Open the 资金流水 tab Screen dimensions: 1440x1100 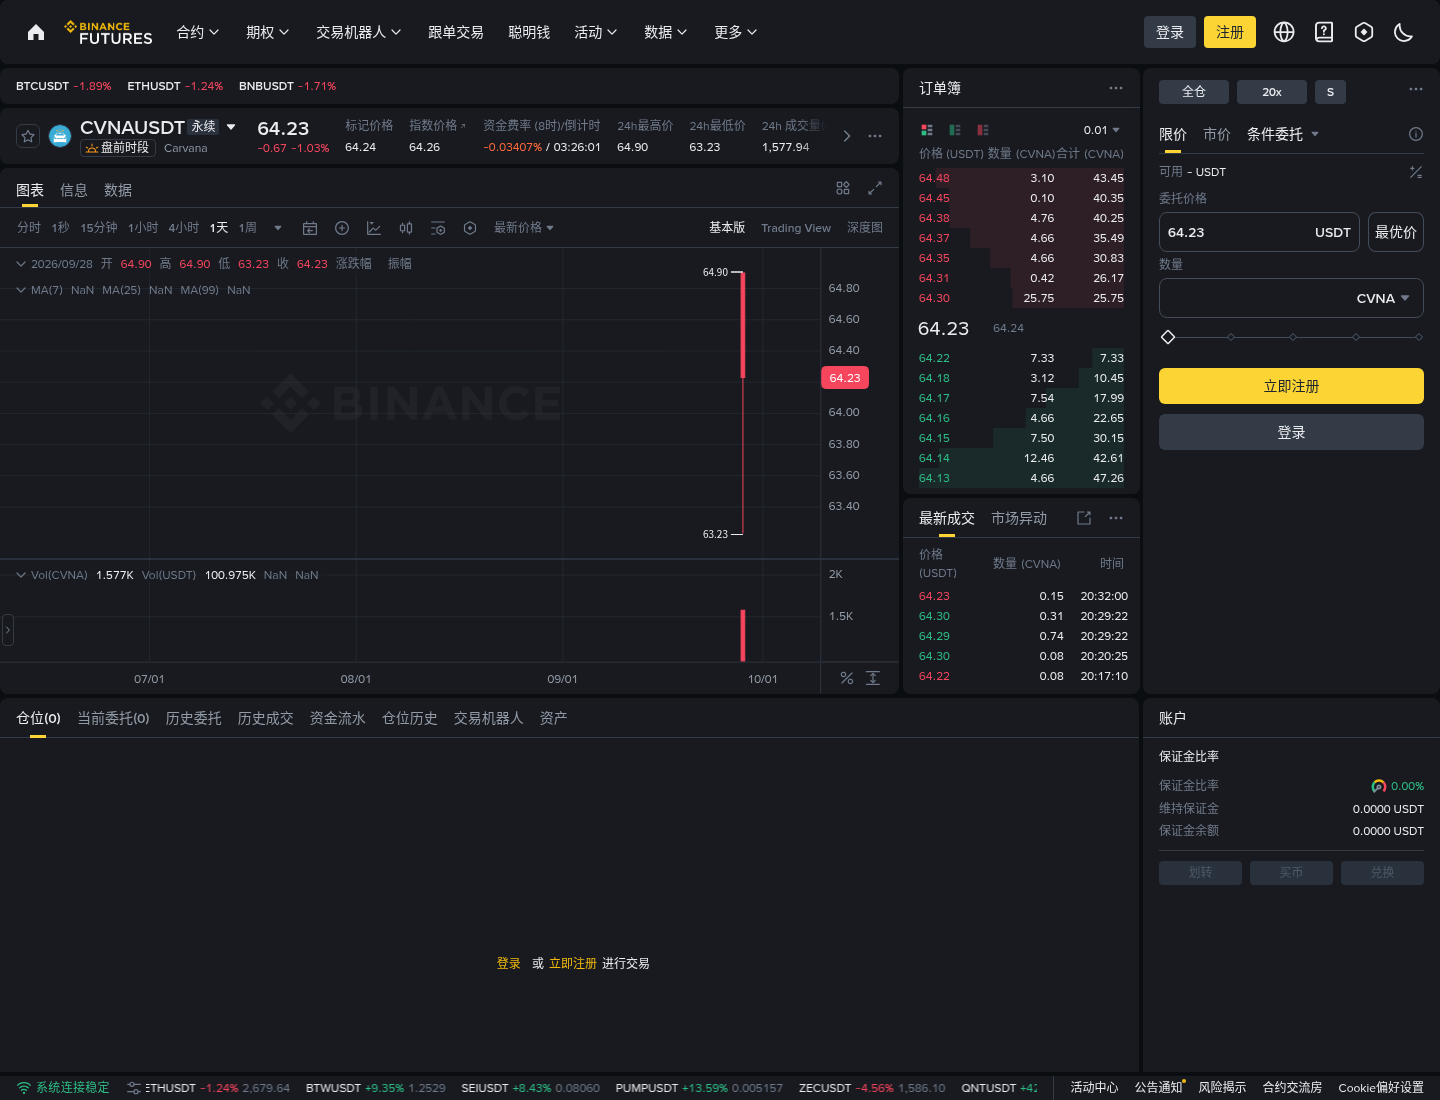coord(338,718)
